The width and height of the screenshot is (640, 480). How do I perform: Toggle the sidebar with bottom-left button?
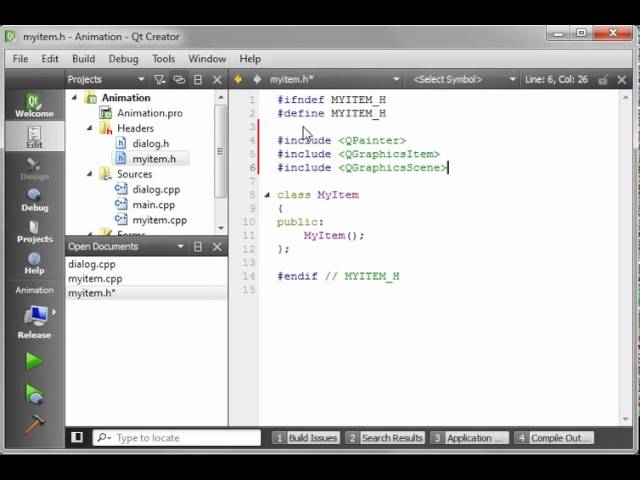point(77,437)
